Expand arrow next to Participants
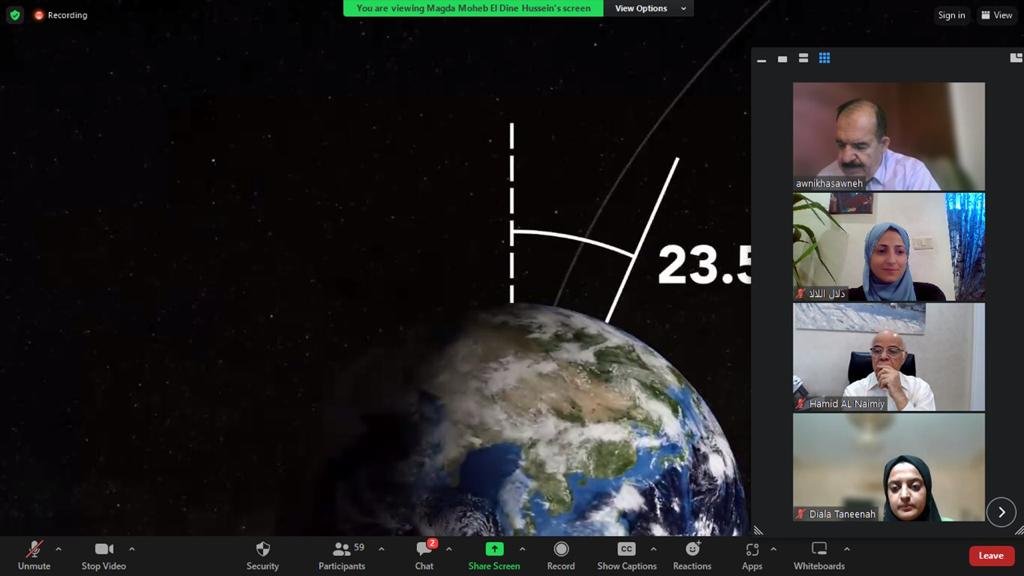This screenshot has height=576, width=1024. [x=381, y=549]
